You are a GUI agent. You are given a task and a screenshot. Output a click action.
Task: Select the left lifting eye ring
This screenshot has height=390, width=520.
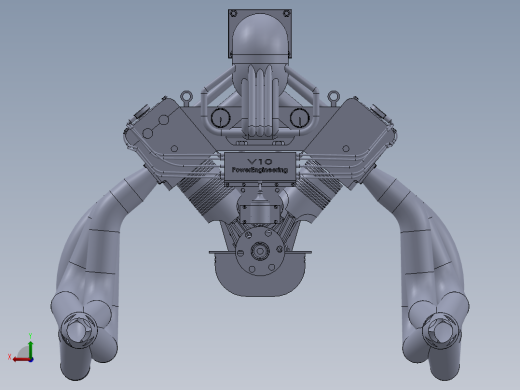click(x=186, y=97)
